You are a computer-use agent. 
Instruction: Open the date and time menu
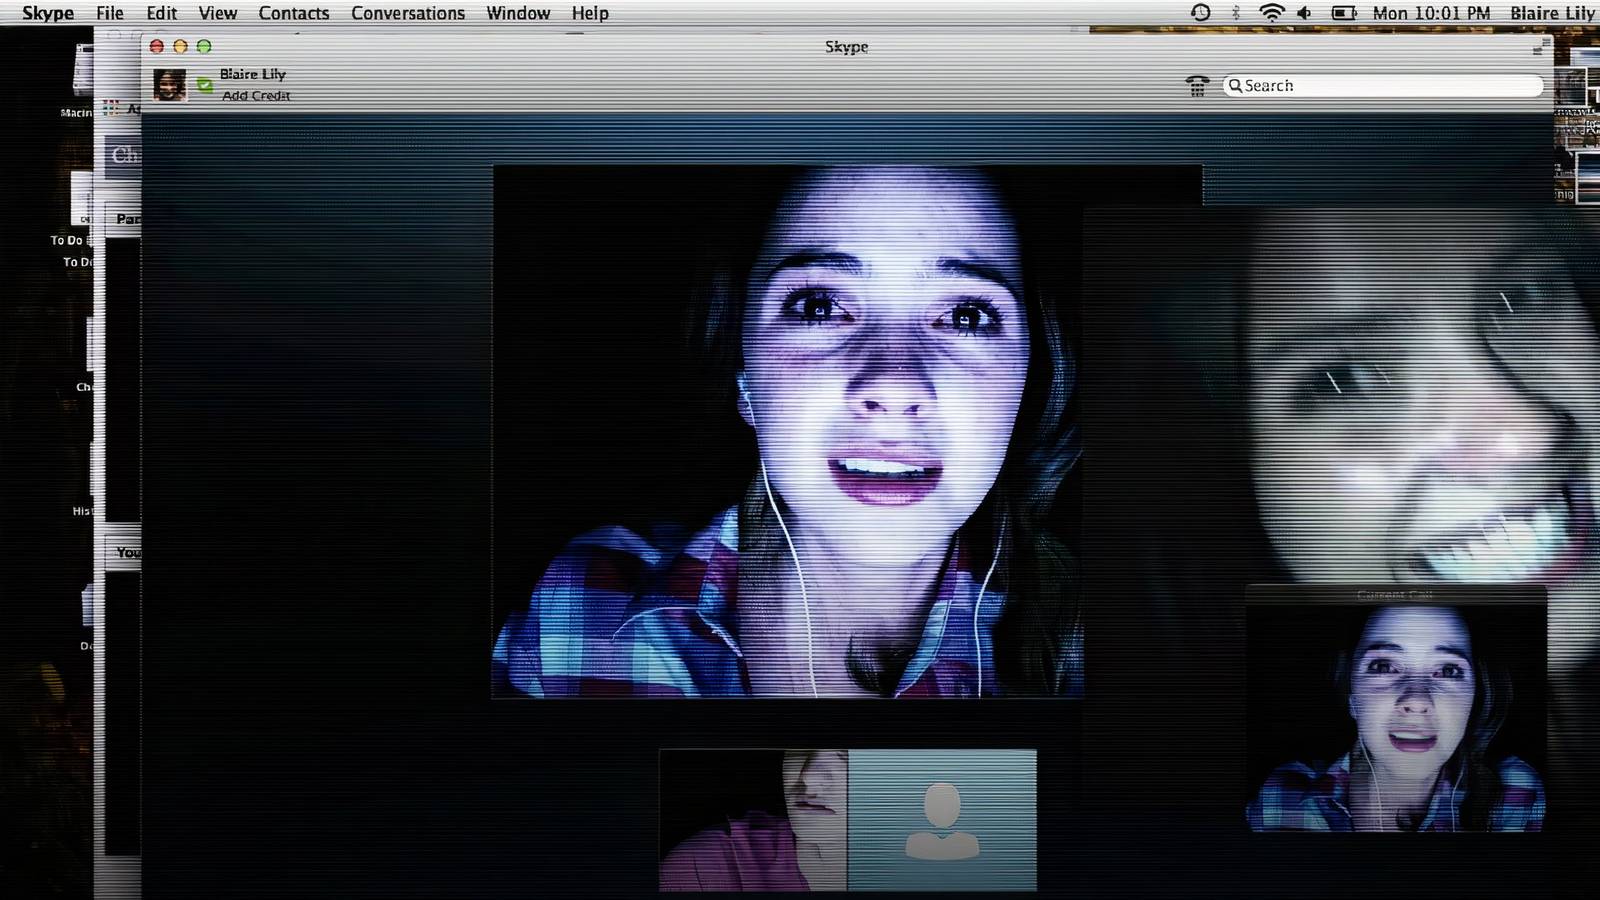click(1431, 13)
